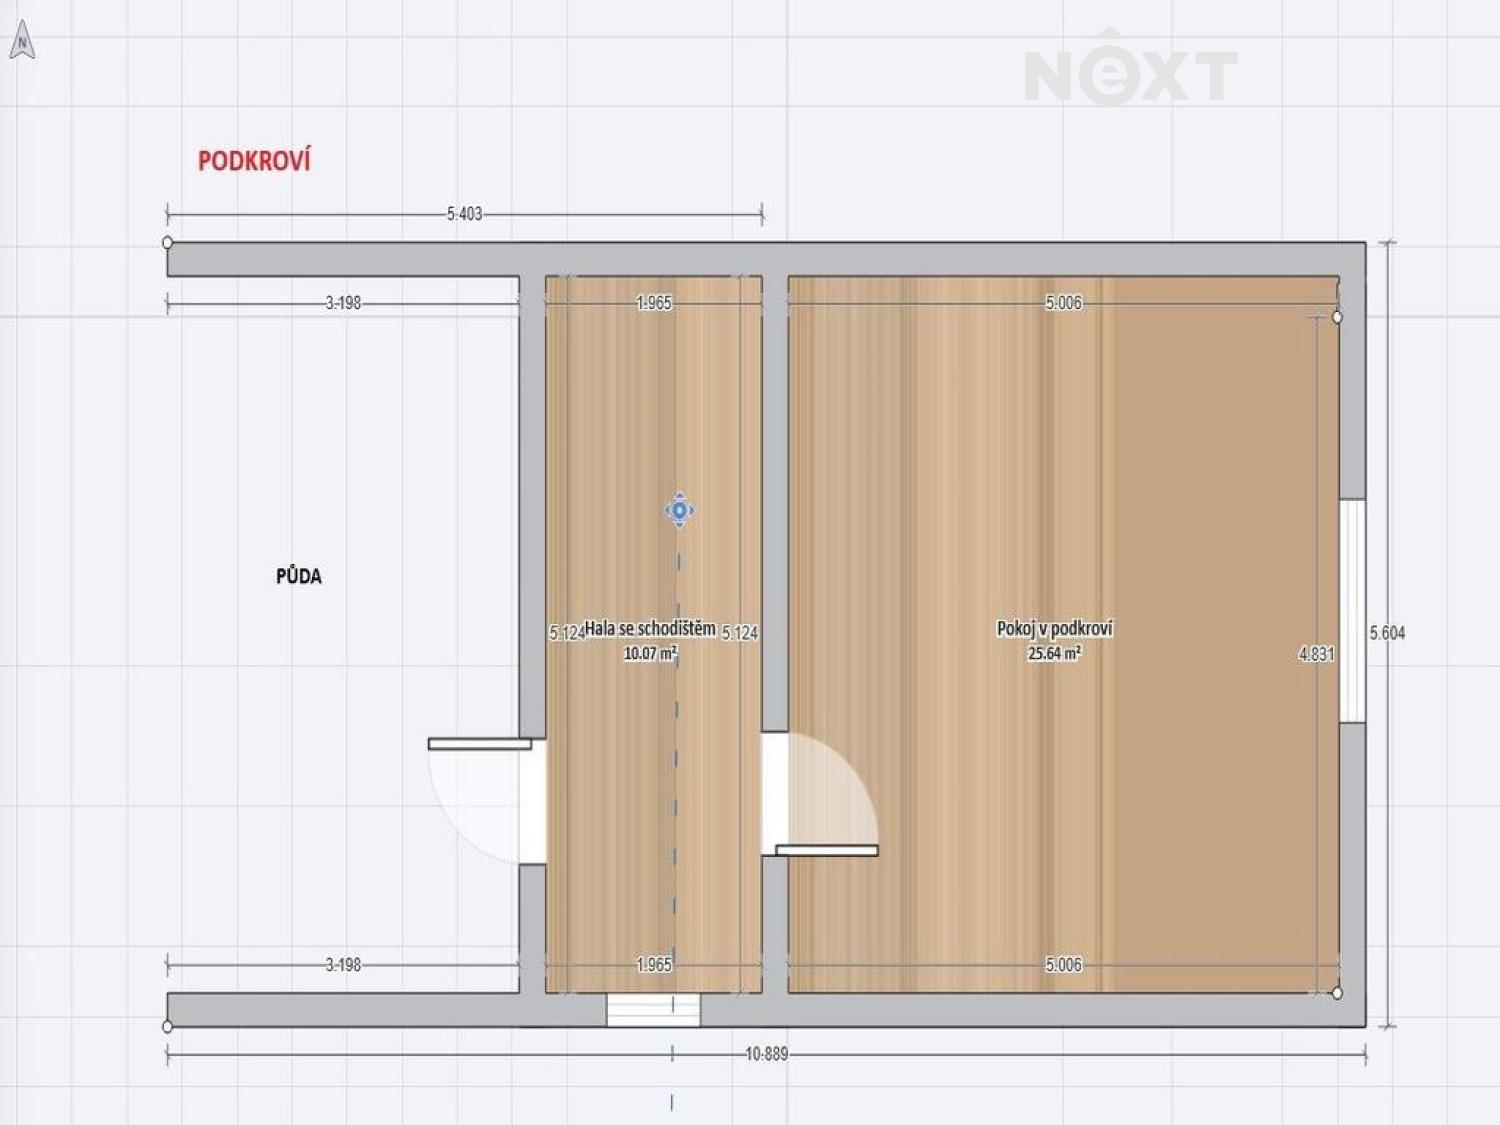
Task: Click the red PODKROVÍ floor title
Action: coord(254,161)
